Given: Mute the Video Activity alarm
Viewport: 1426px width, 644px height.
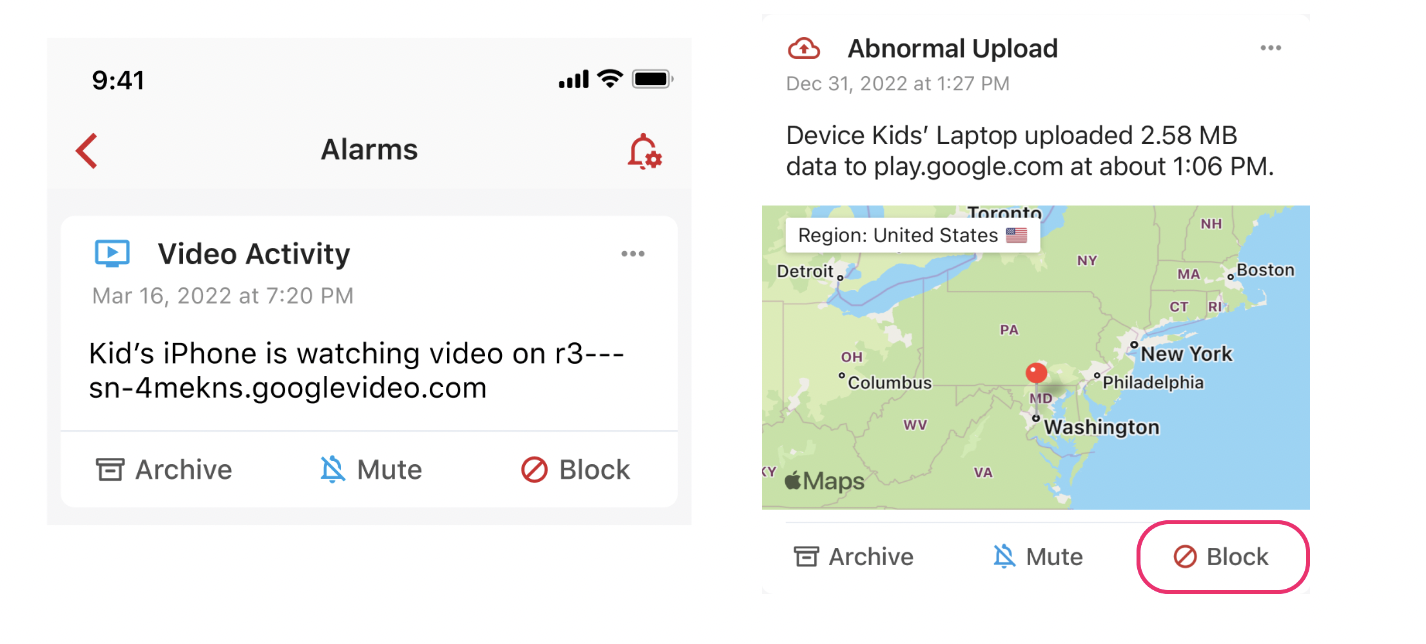Looking at the screenshot, I should pos(371,470).
